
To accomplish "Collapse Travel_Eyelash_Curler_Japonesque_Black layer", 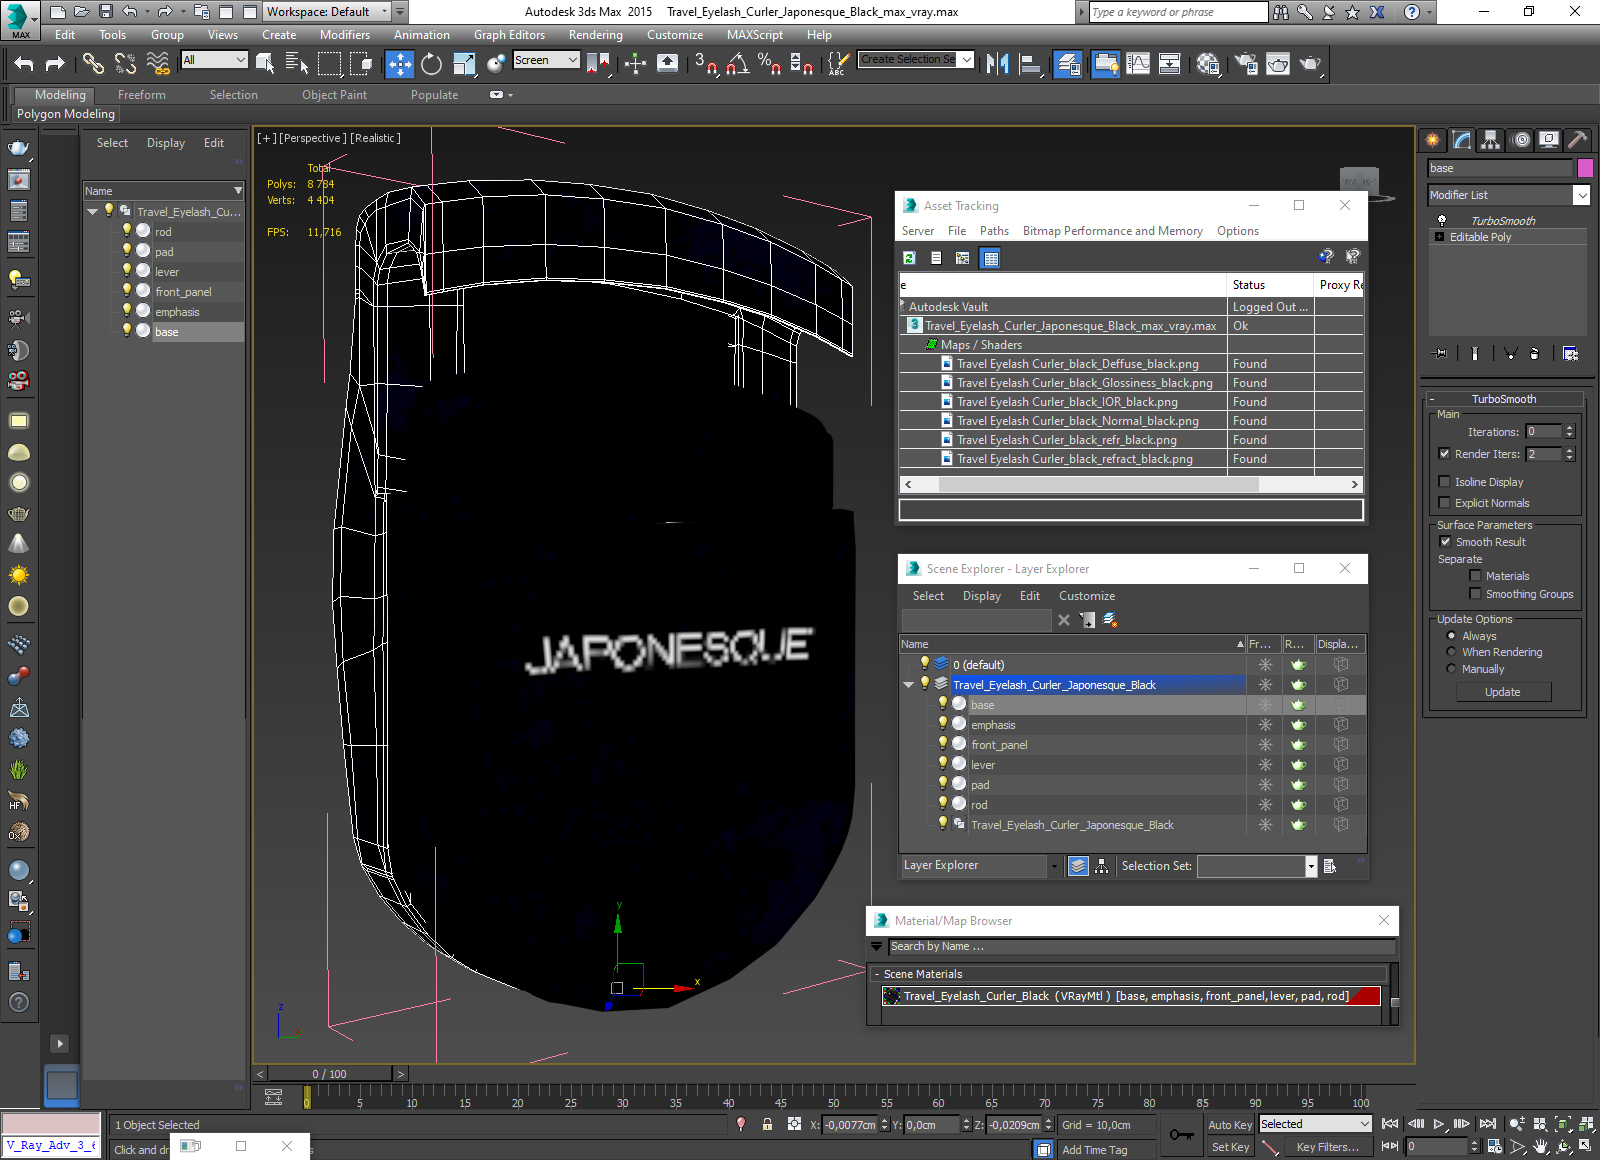I will tap(908, 685).
